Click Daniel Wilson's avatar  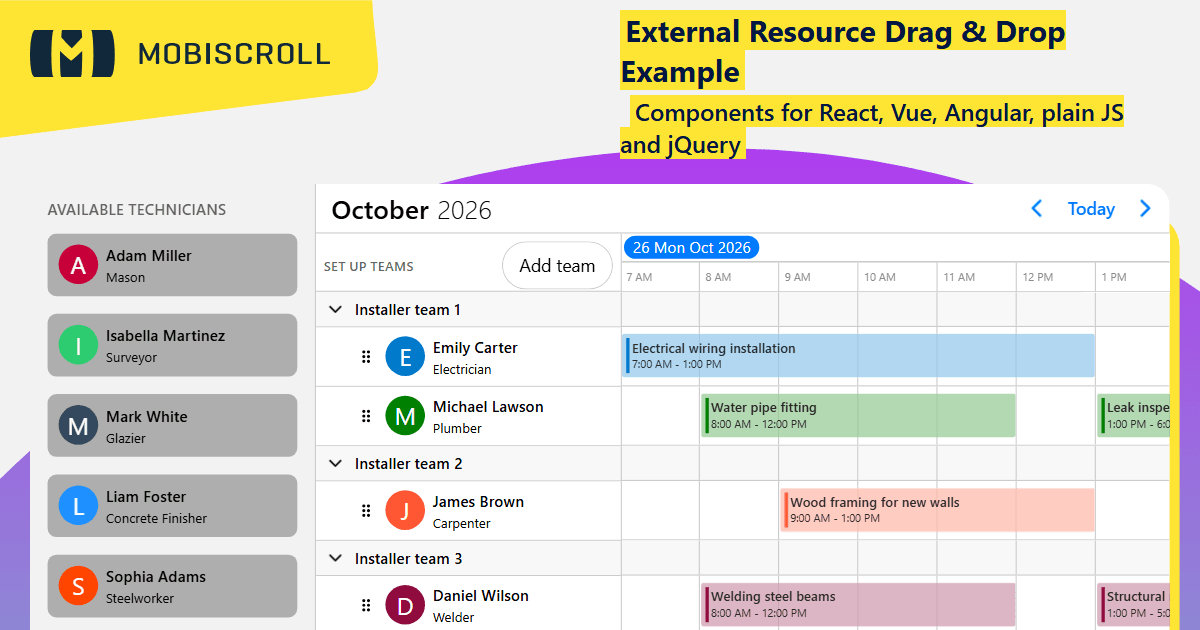click(x=405, y=605)
